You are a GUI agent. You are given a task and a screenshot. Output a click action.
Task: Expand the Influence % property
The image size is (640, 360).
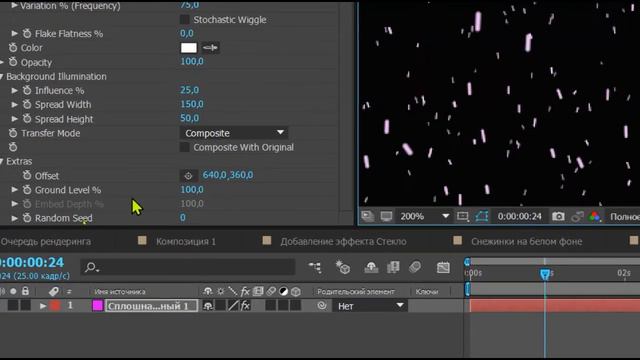(x=15, y=90)
